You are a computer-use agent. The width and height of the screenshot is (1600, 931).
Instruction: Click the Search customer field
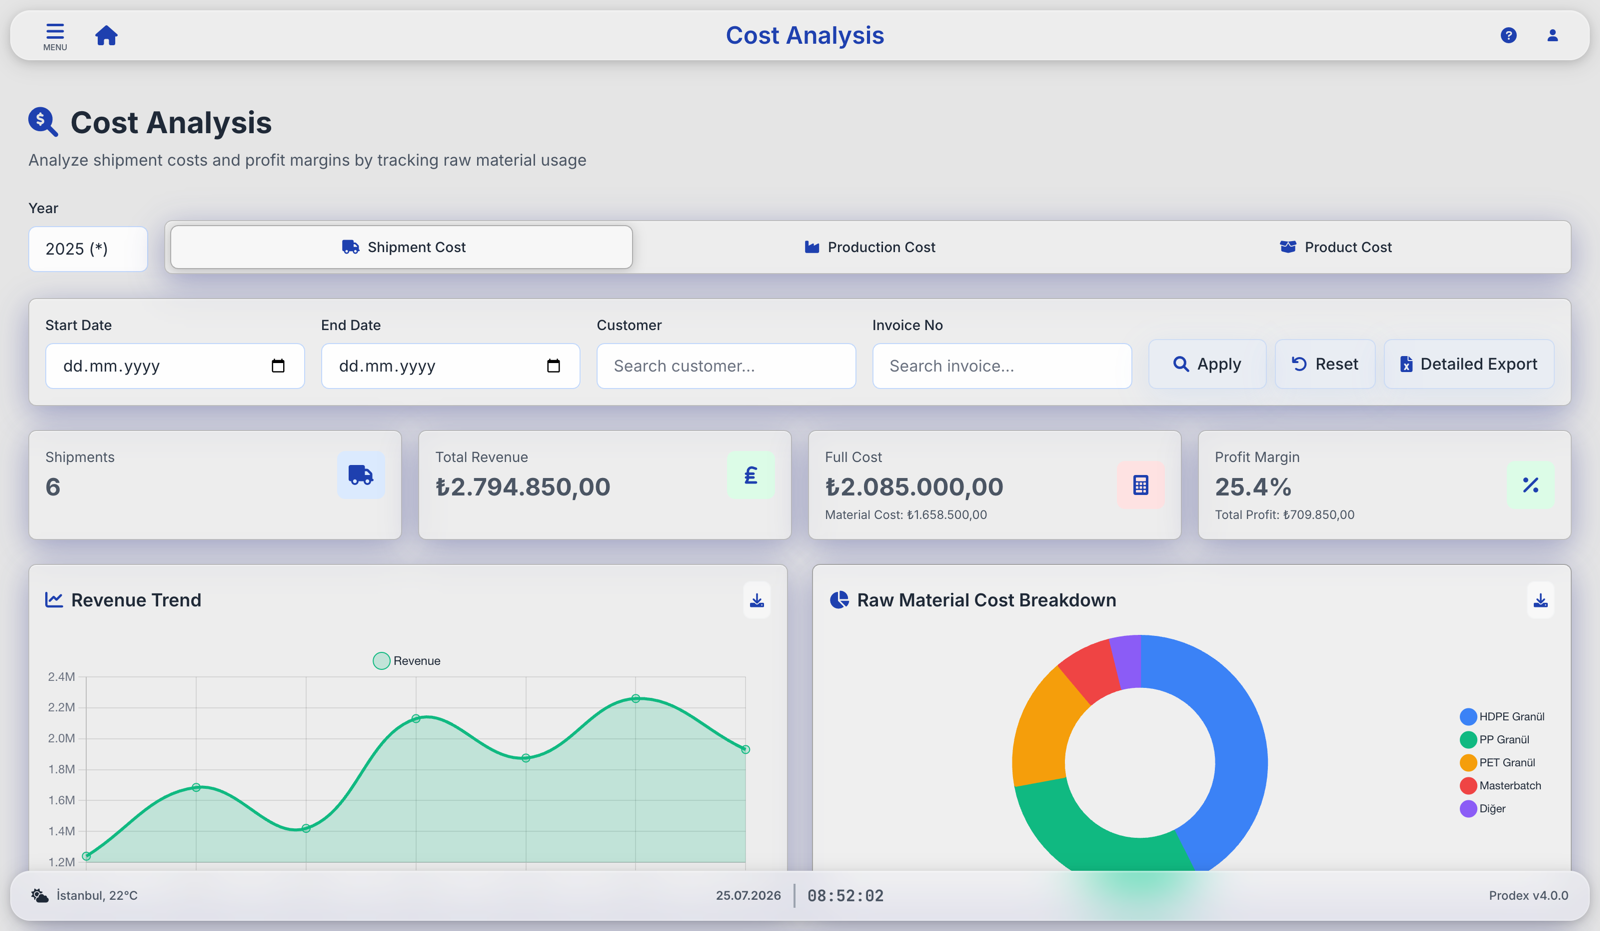click(726, 366)
